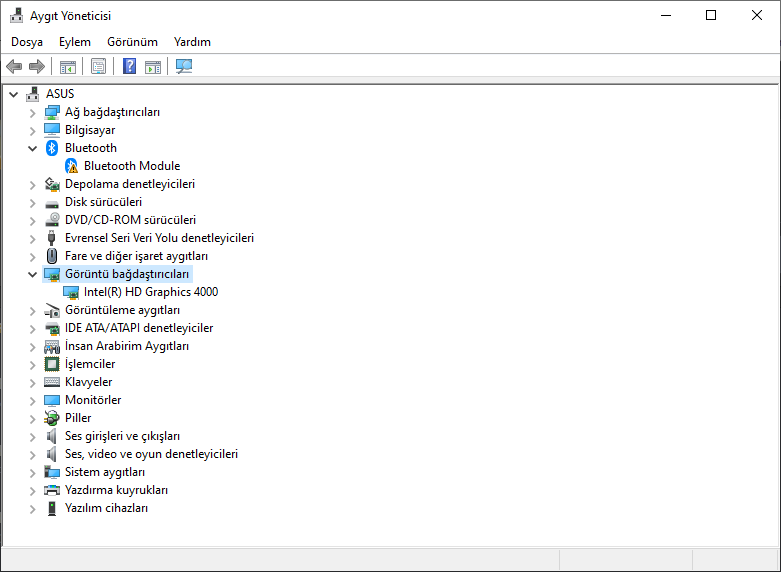Click the Monitörler screen icon
Screen dimensions: 781x572
[x=52, y=400]
